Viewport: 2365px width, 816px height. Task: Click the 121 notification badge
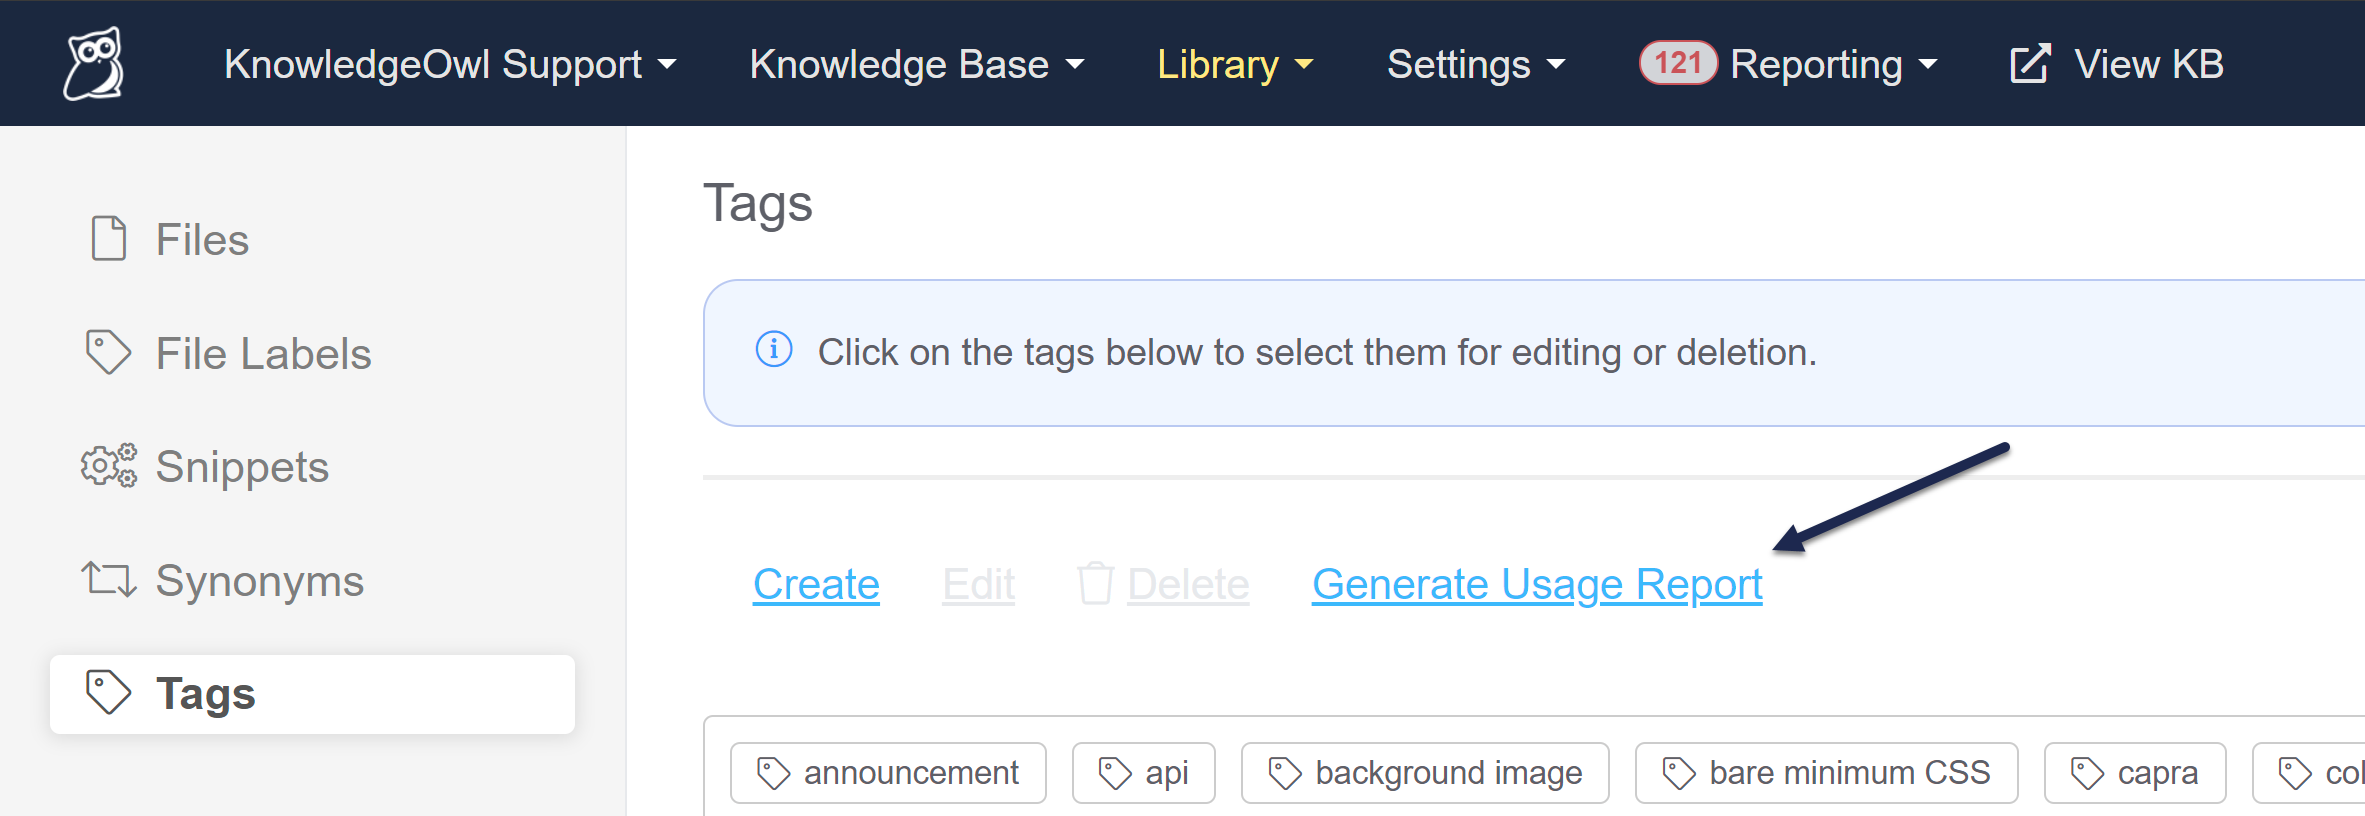(x=1677, y=63)
